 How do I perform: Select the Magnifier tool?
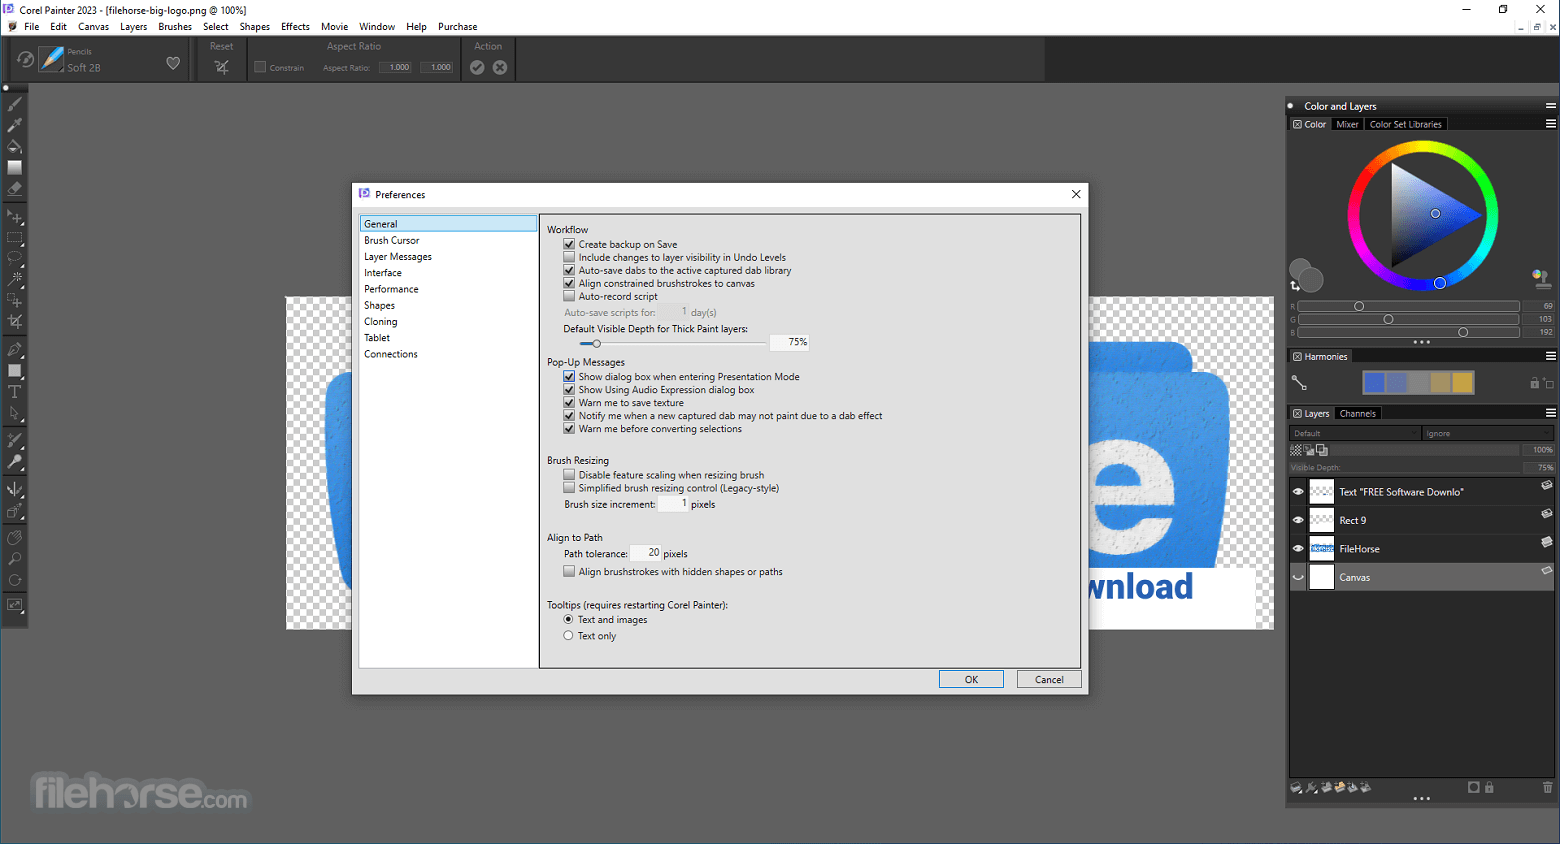[14, 559]
